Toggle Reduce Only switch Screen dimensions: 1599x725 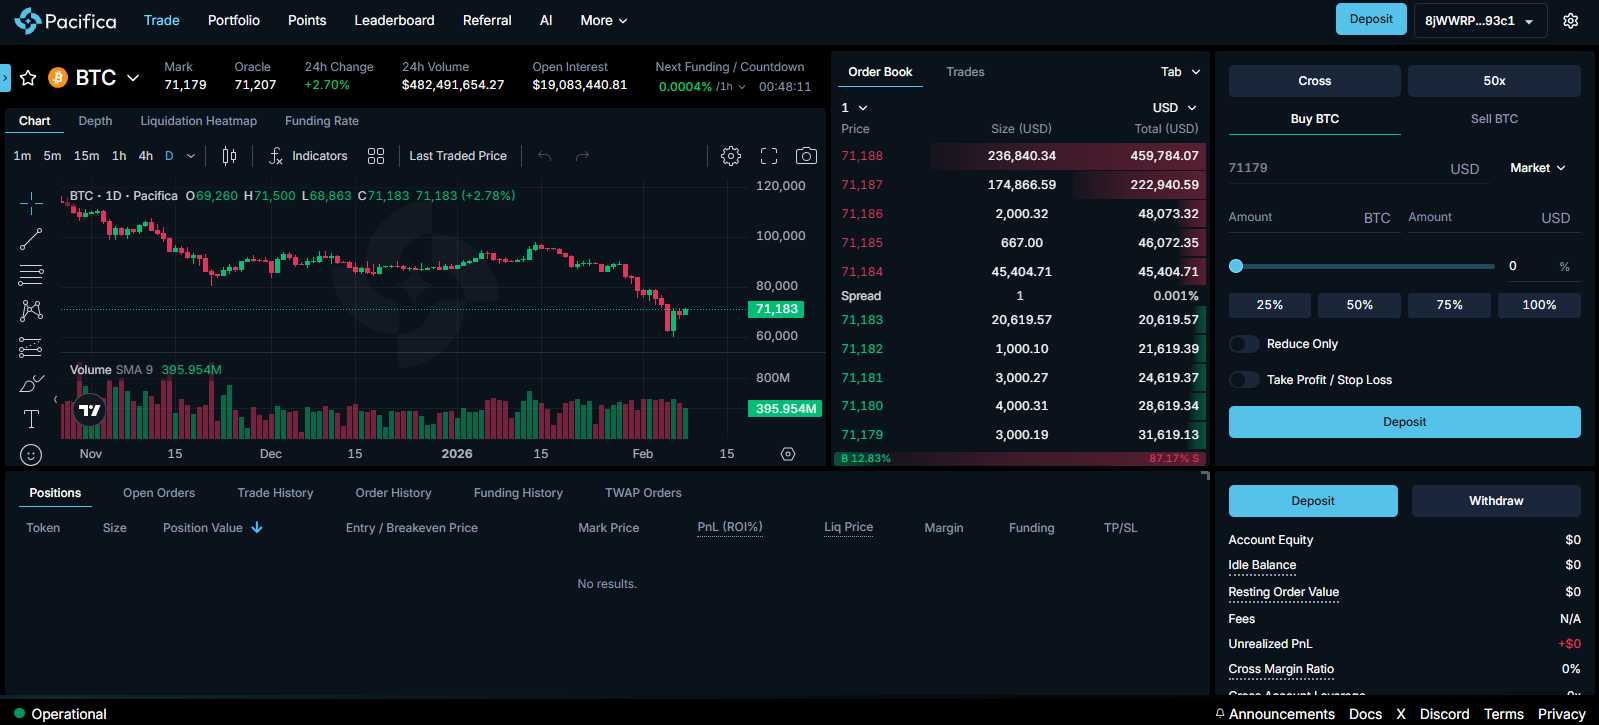pos(1244,344)
